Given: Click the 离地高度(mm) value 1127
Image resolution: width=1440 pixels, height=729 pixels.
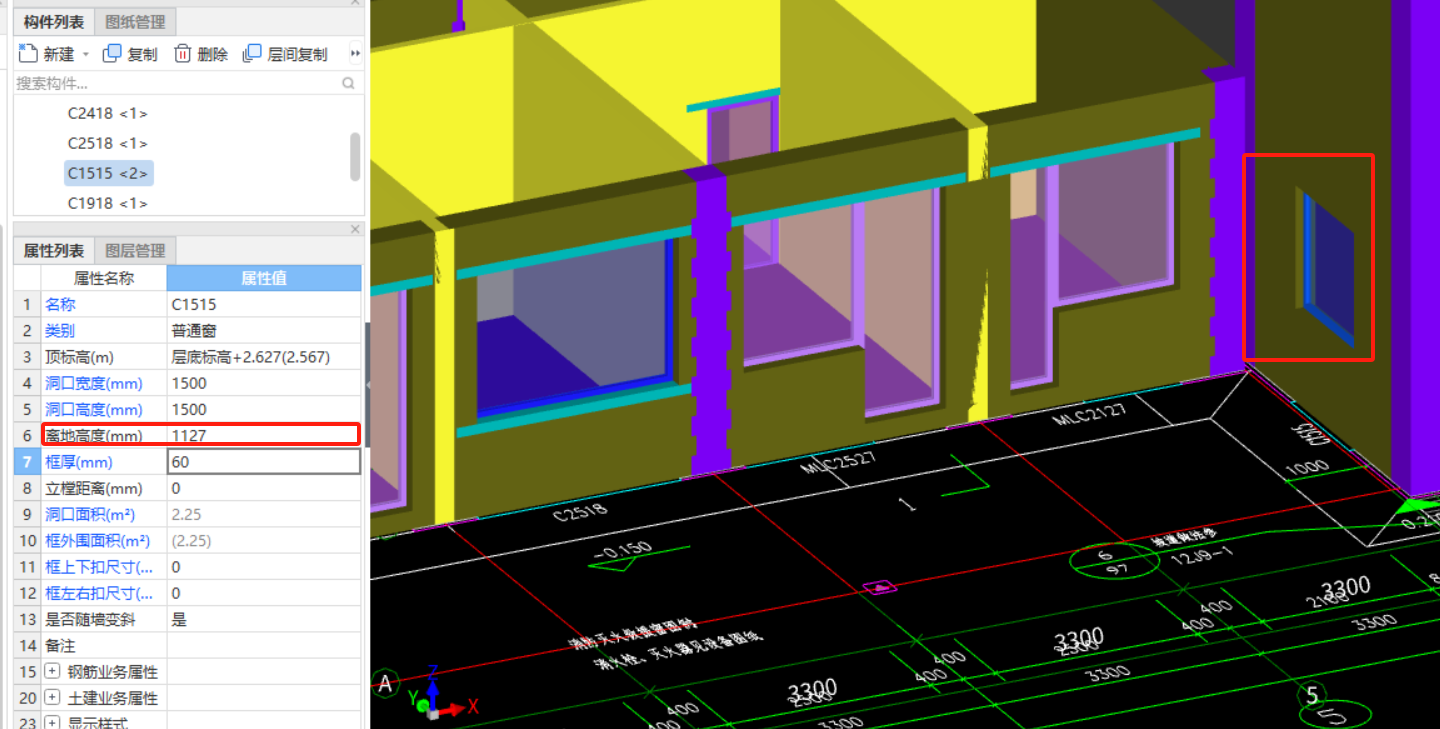Looking at the screenshot, I should point(264,435).
